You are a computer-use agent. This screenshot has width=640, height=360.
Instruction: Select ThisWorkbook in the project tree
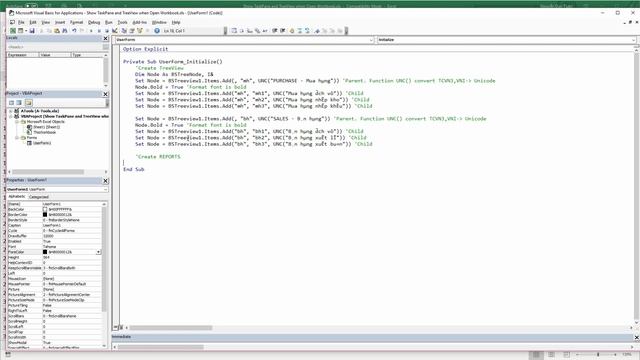coord(44,132)
